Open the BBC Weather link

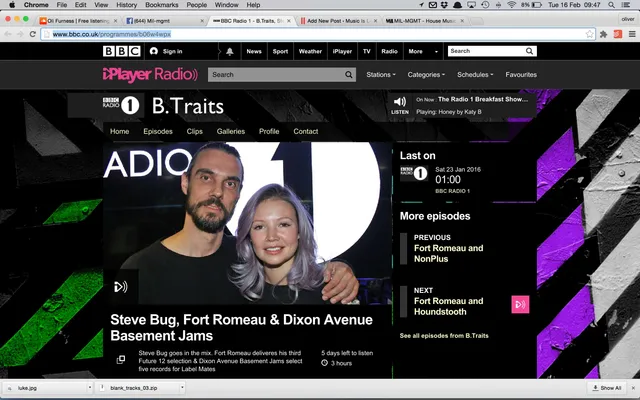[310, 51]
